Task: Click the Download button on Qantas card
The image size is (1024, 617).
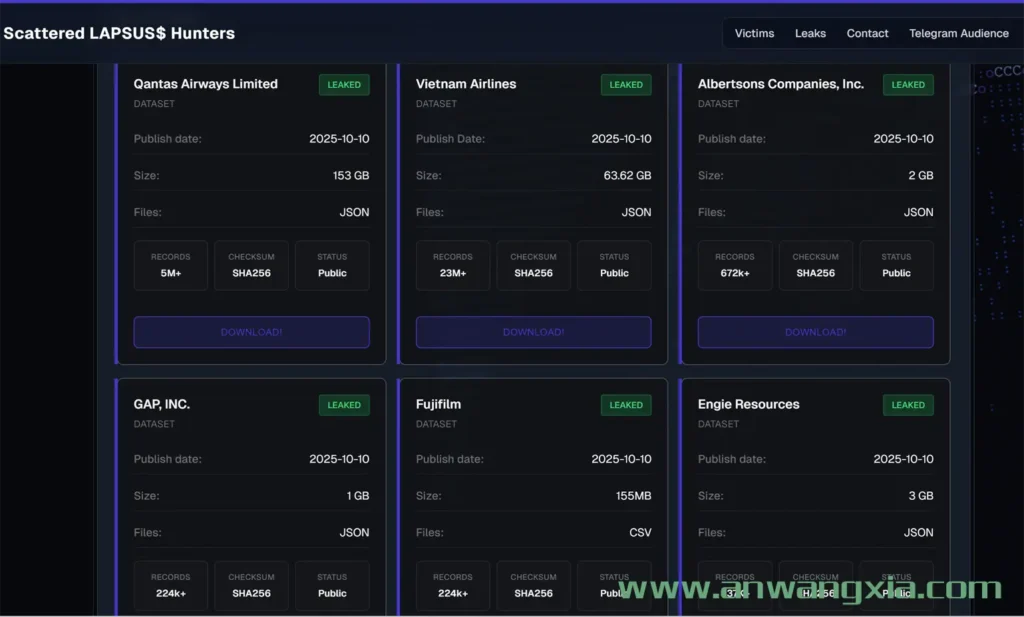Action: click(x=251, y=332)
